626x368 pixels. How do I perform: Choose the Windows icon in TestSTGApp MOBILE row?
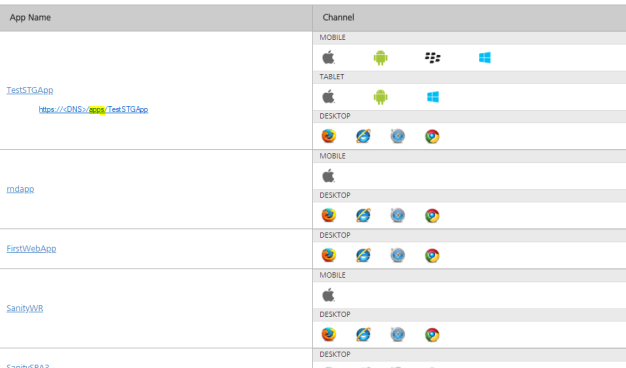[x=485, y=58]
